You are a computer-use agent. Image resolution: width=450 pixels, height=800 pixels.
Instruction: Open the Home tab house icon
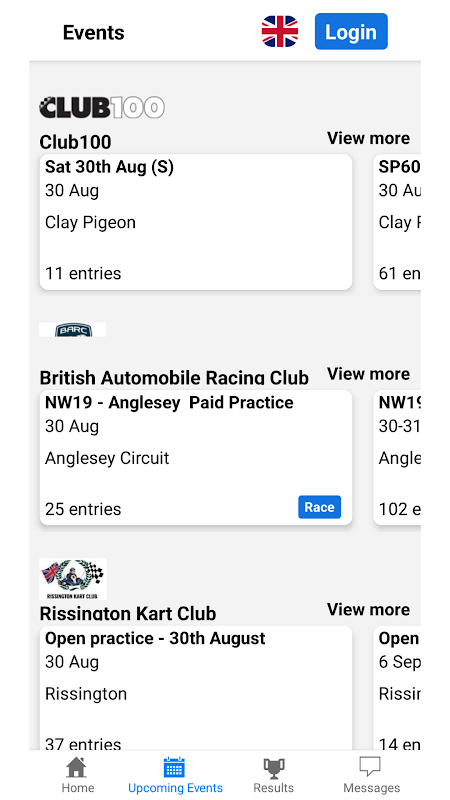(78, 767)
